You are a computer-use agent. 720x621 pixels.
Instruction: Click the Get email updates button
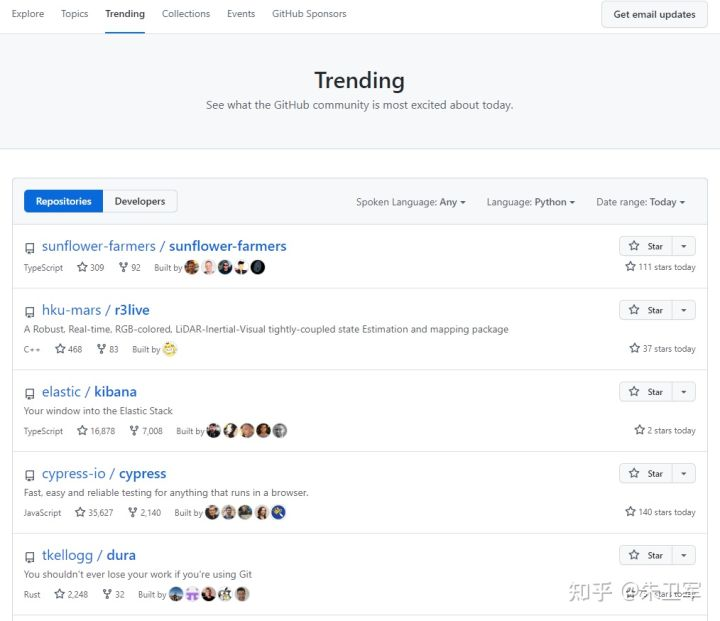(x=654, y=14)
